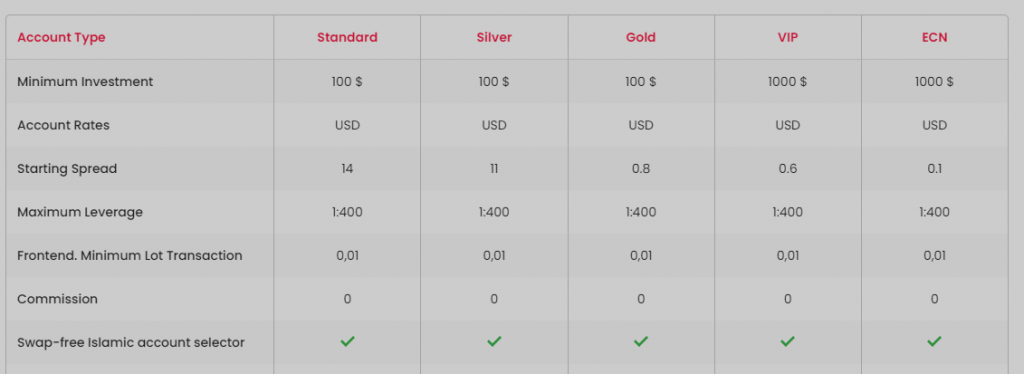The width and height of the screenshot is (1024, 374).
Task: Choose the Gold account header
Action: 641,37
